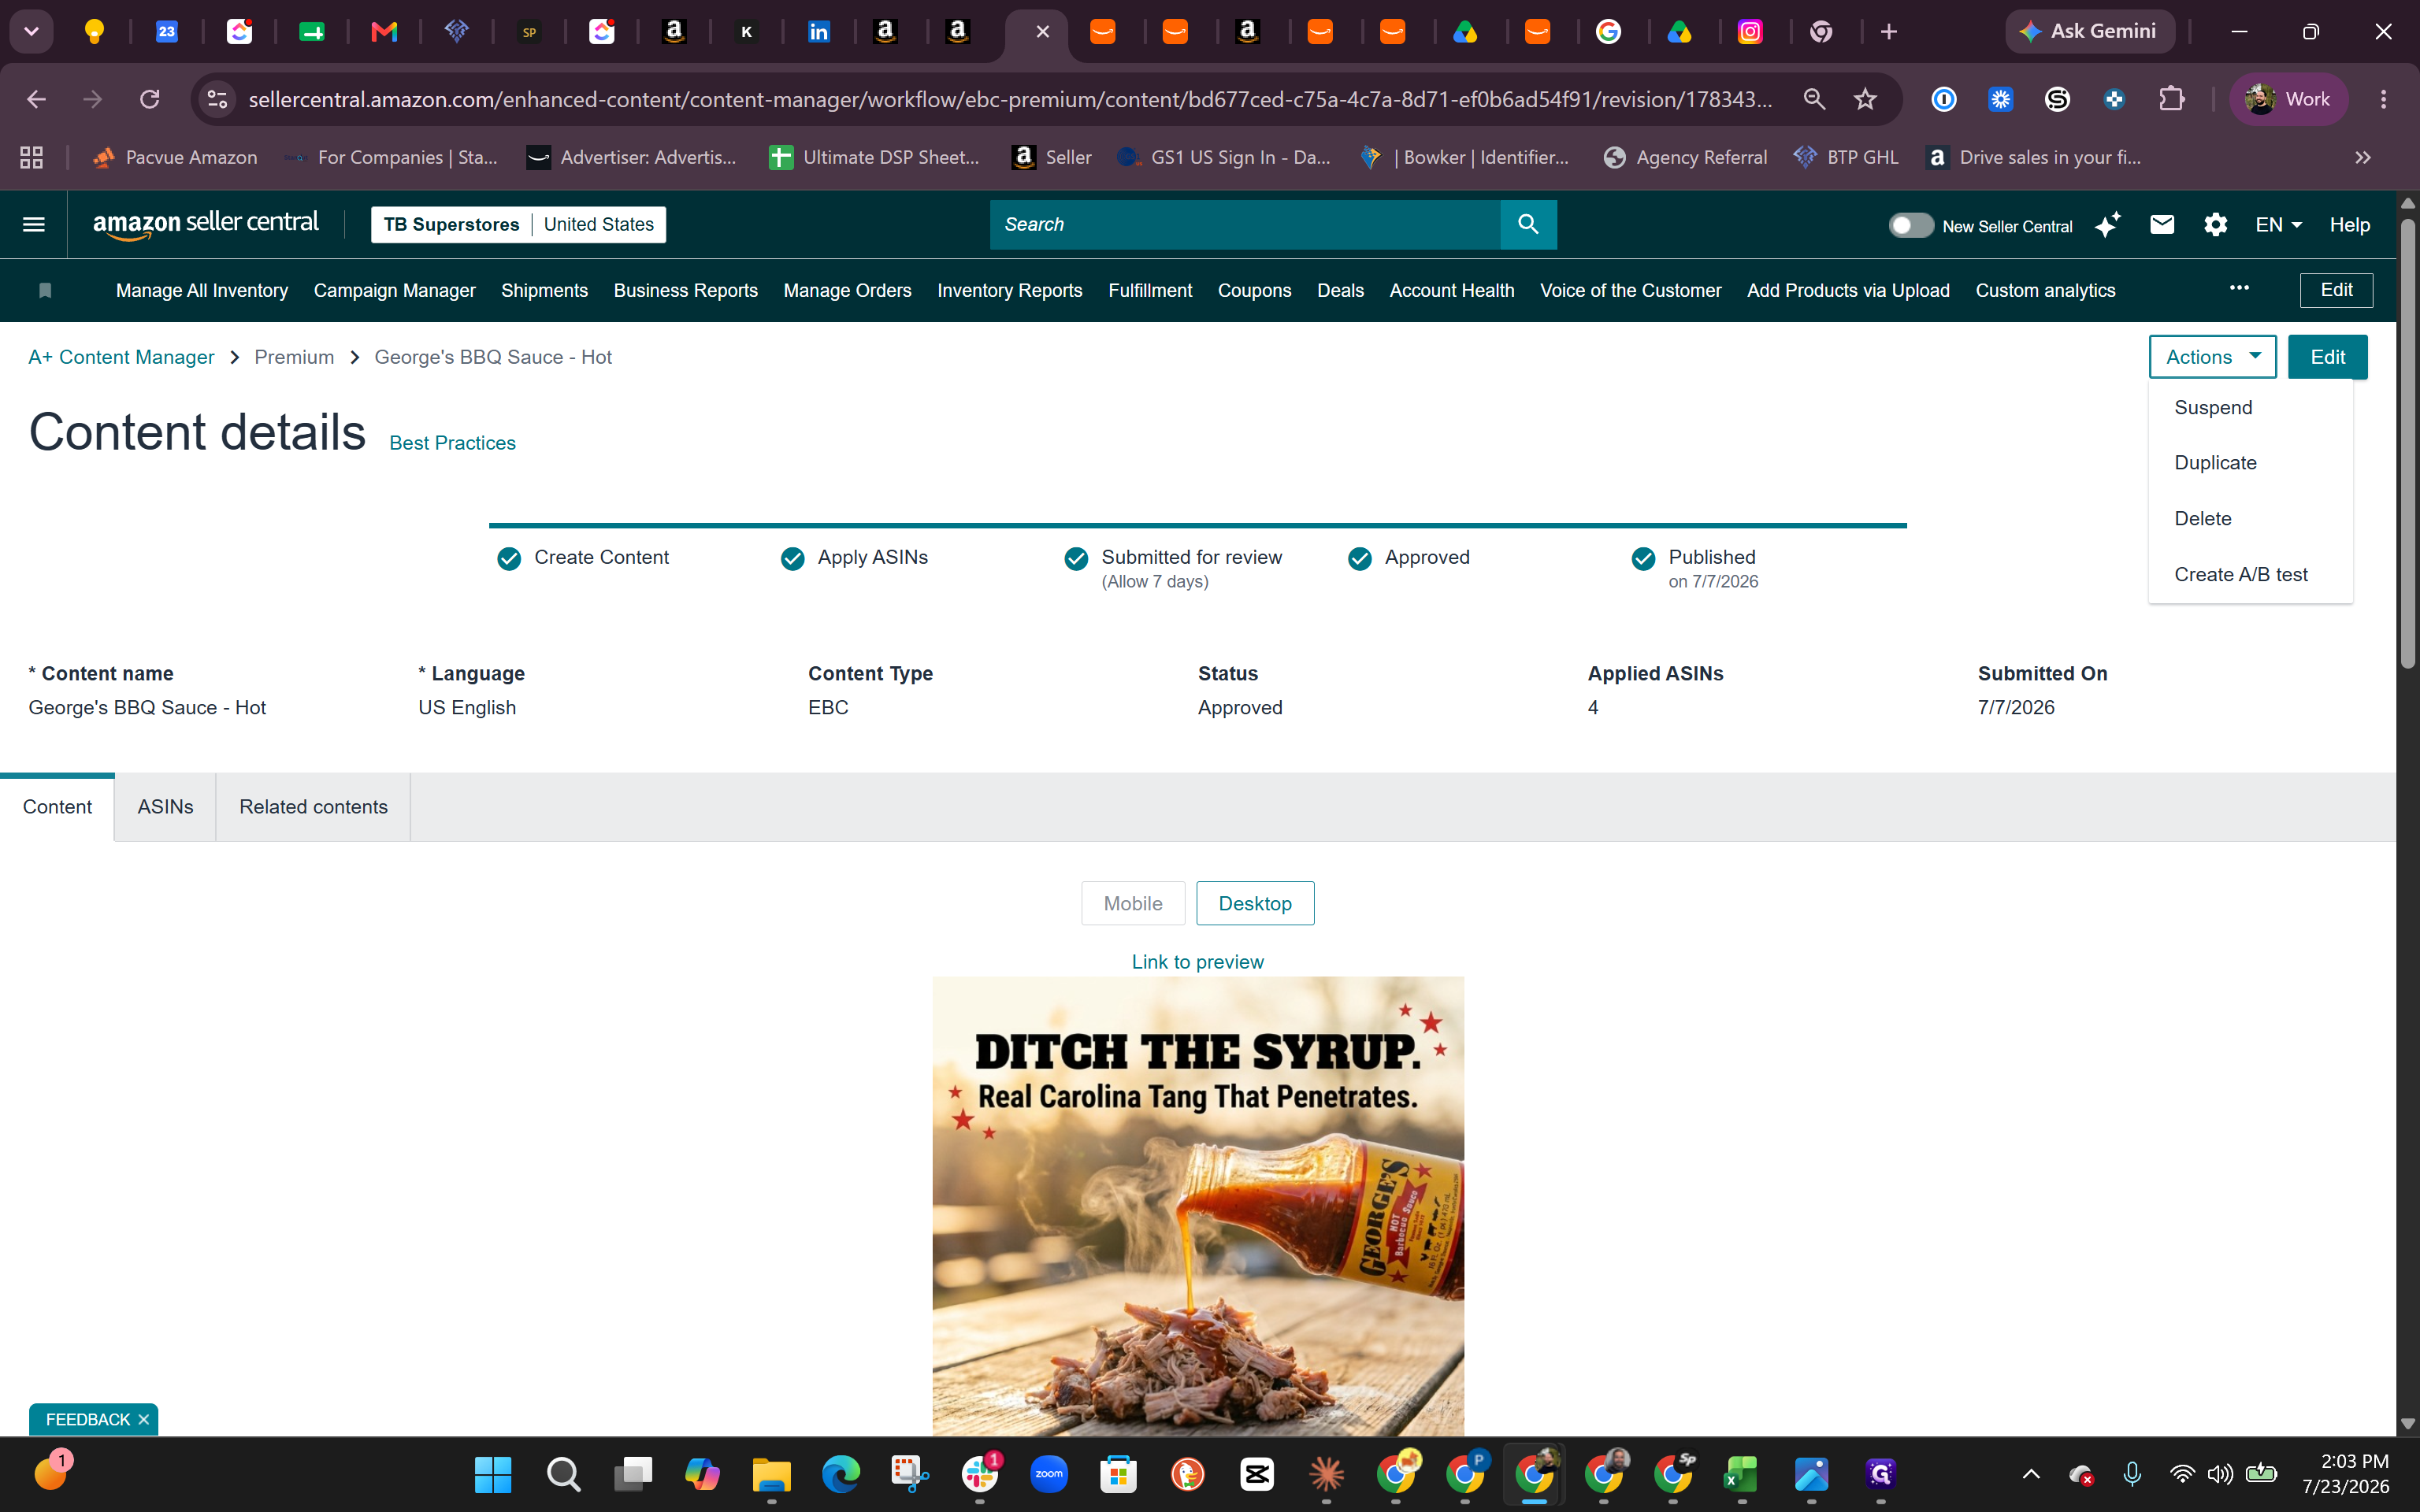Open the 1Password extension icon
The image size is (2420, 1512).
tap(1944, 99)
